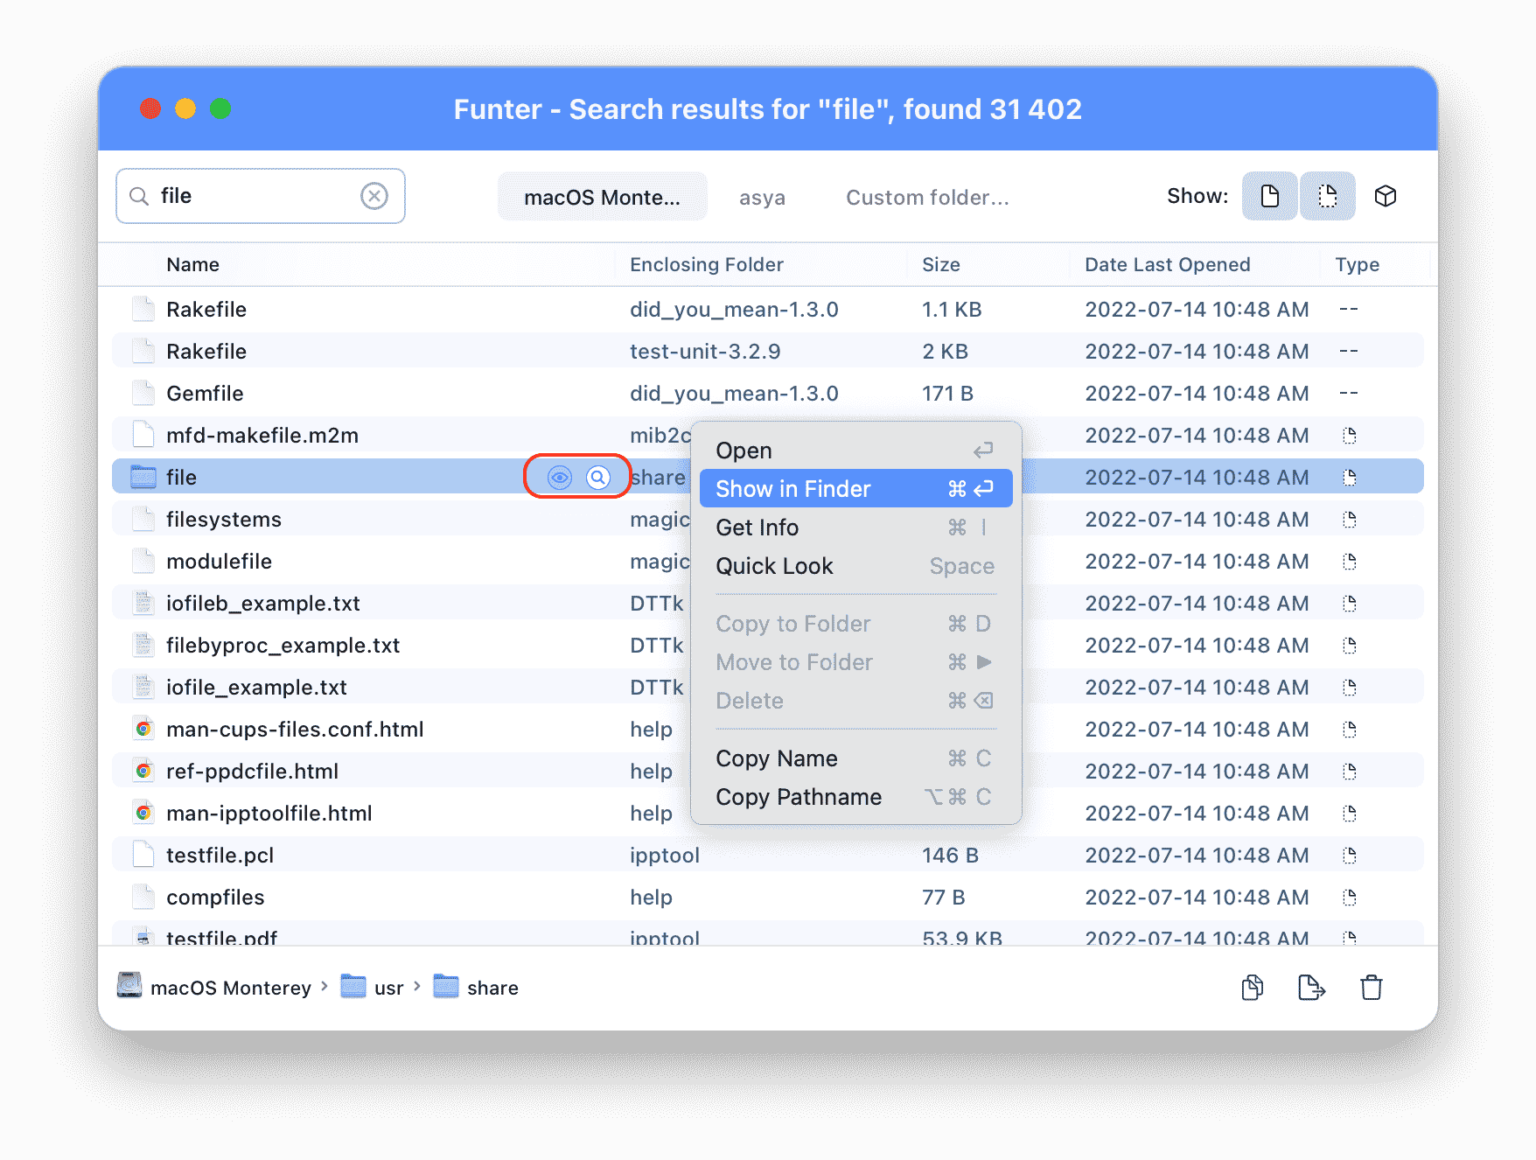The image size is (1536, 1160).
Task: Click the show packages cube icon
Action: (1386, 196)
